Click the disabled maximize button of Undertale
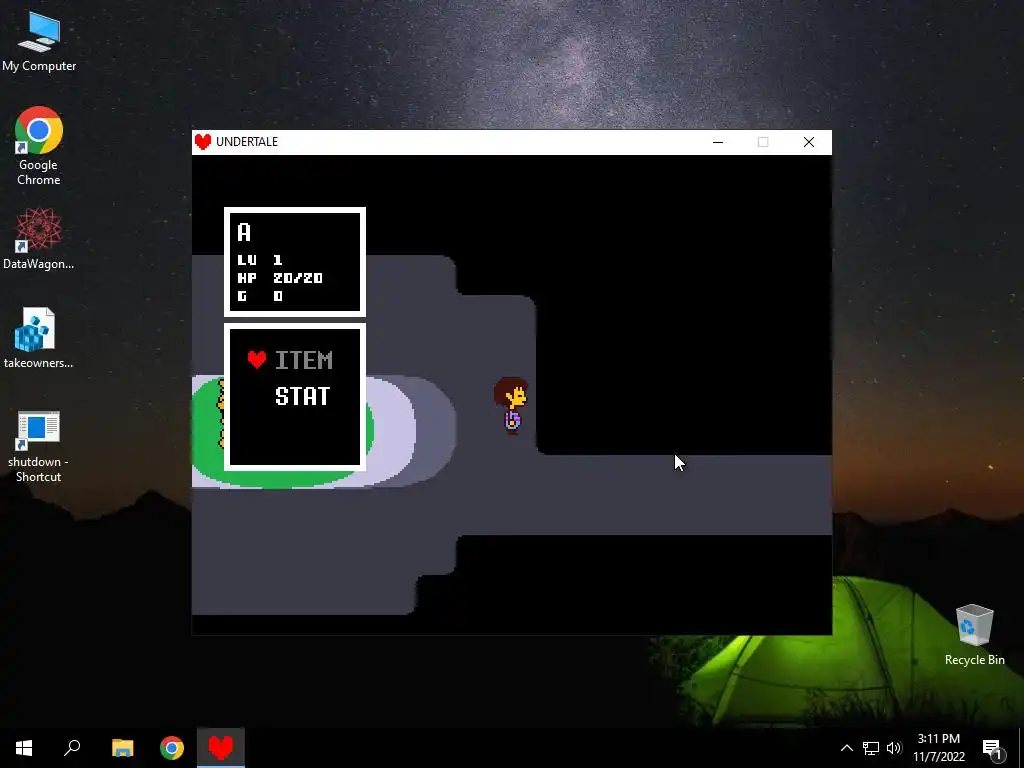 [763, 142]
